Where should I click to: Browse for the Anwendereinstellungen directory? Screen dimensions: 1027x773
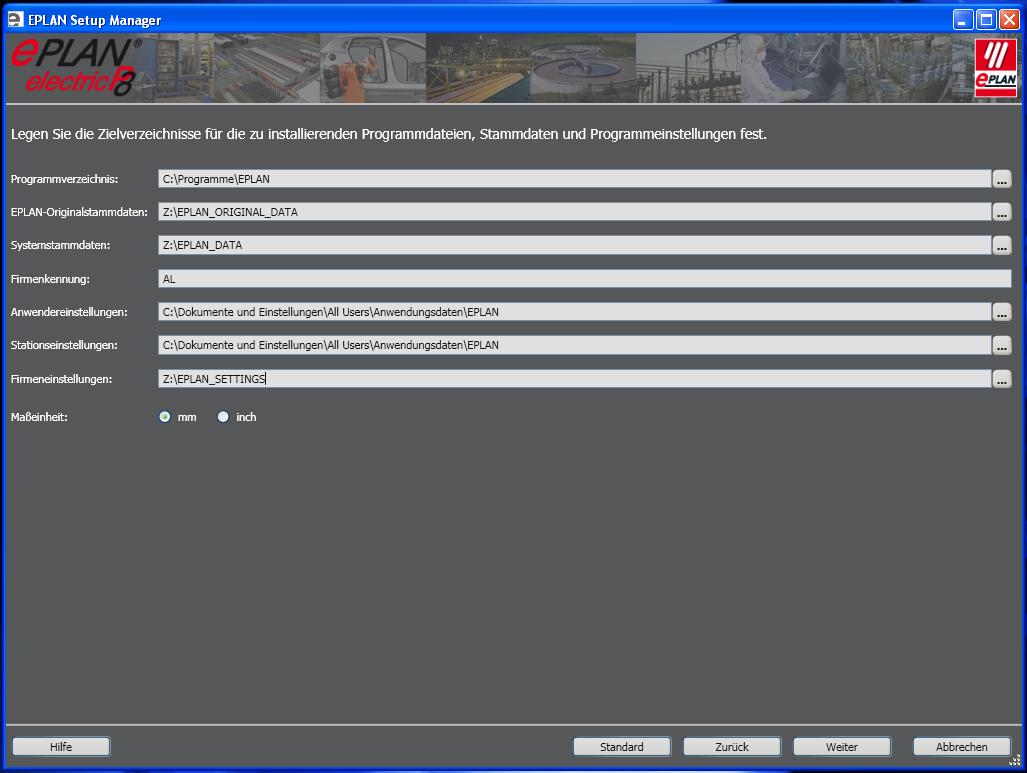(1001, 312)
